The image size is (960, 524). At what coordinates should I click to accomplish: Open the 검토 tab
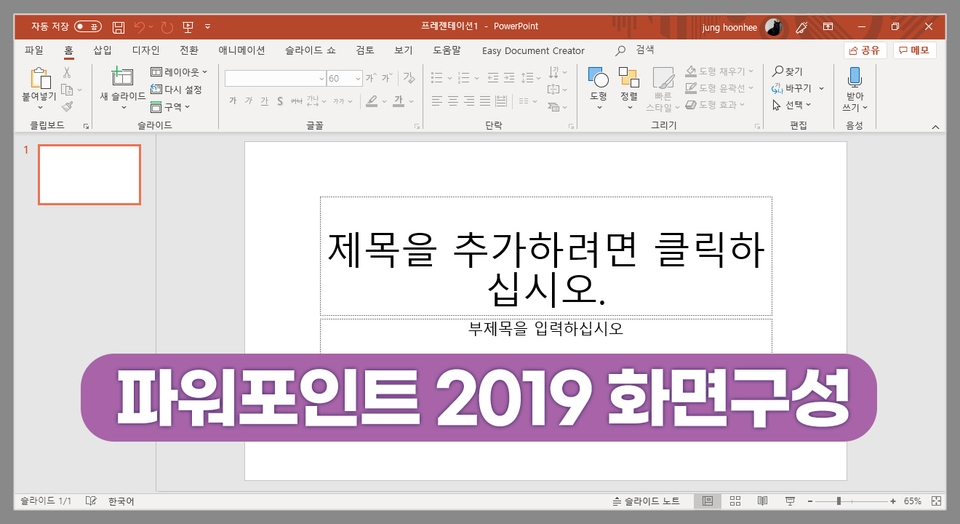pos(365,50)
